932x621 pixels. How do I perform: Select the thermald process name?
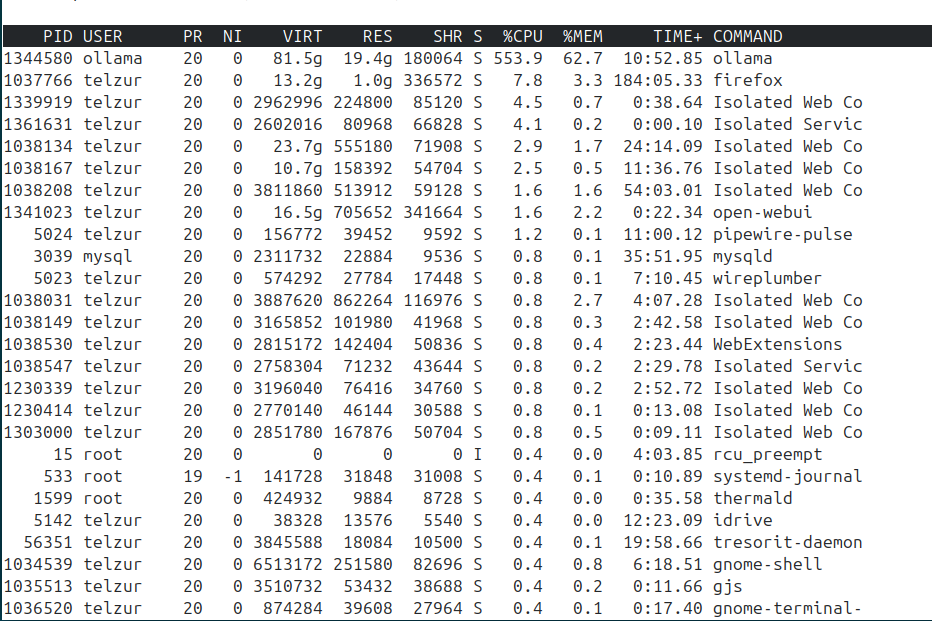(x=752, y=498)
